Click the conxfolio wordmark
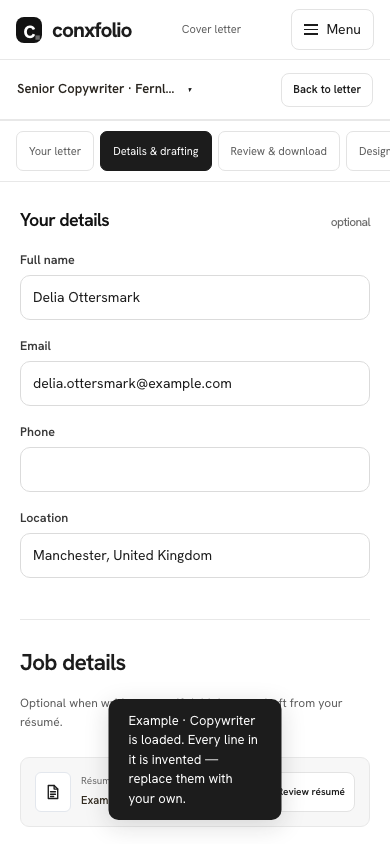Screen dimensions: 390x844 click(x=92, y=30)
